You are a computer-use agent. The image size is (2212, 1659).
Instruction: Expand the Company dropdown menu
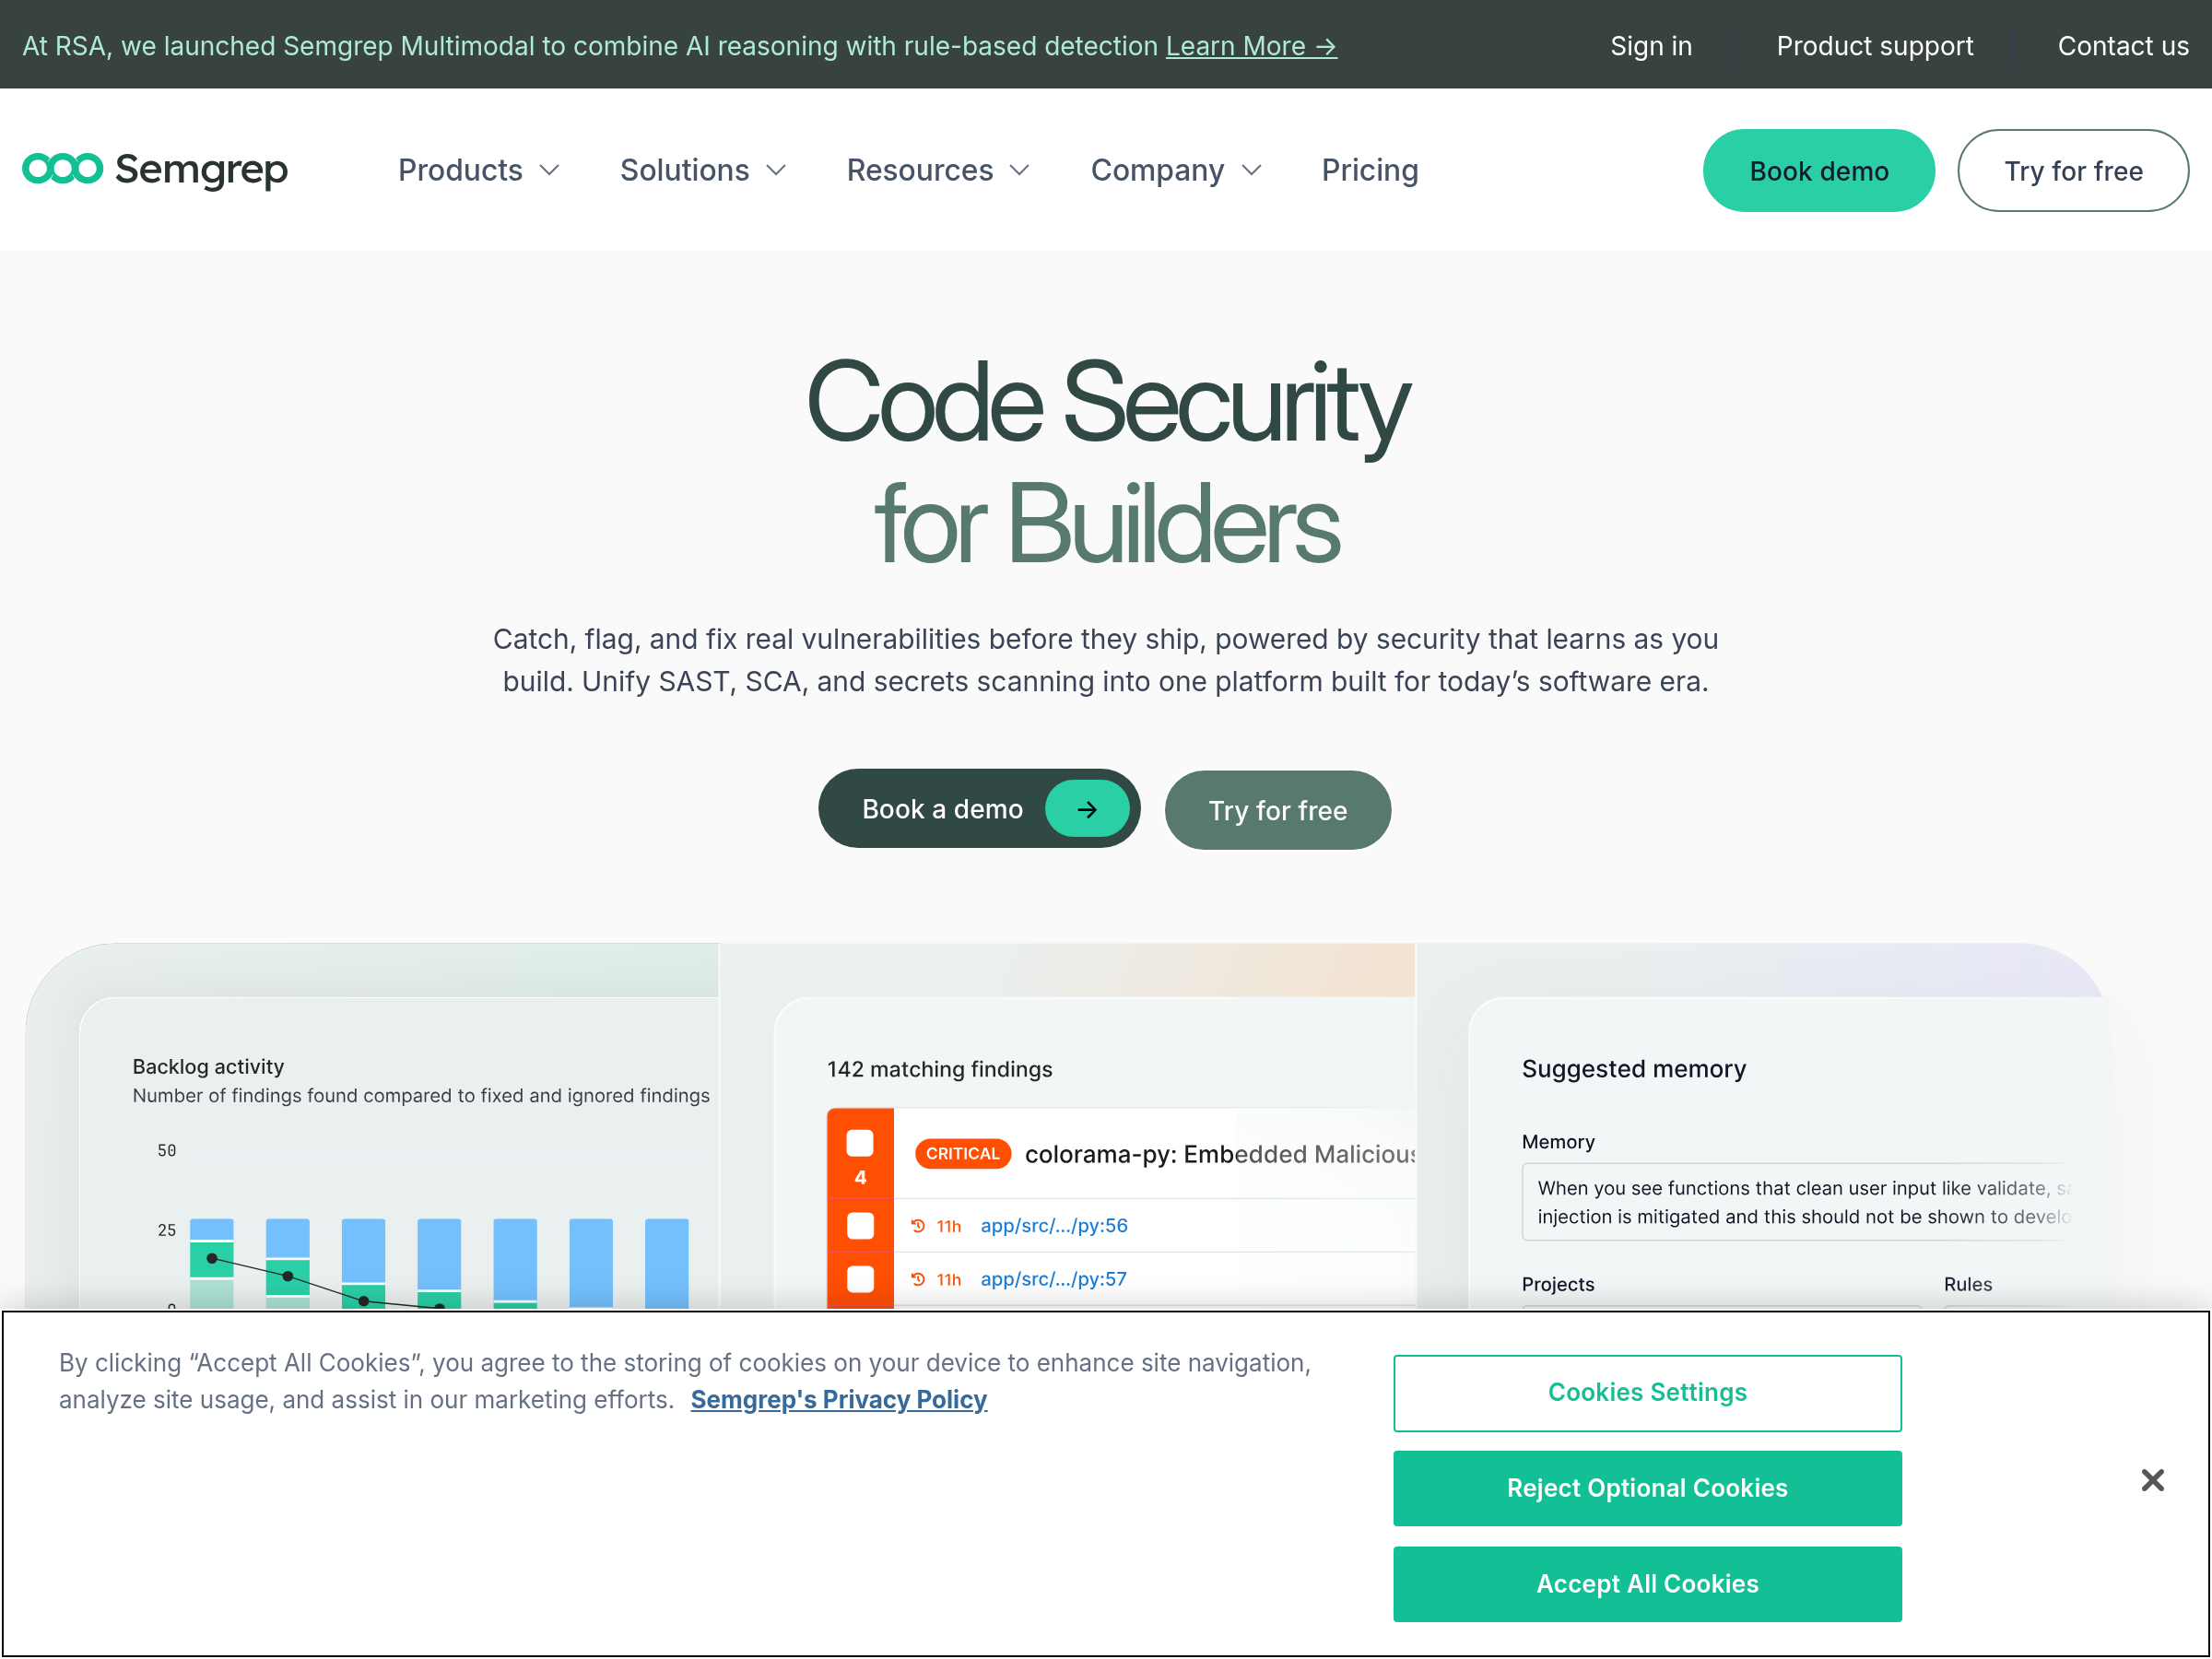pyautogui.click(x=1176, y=170)
